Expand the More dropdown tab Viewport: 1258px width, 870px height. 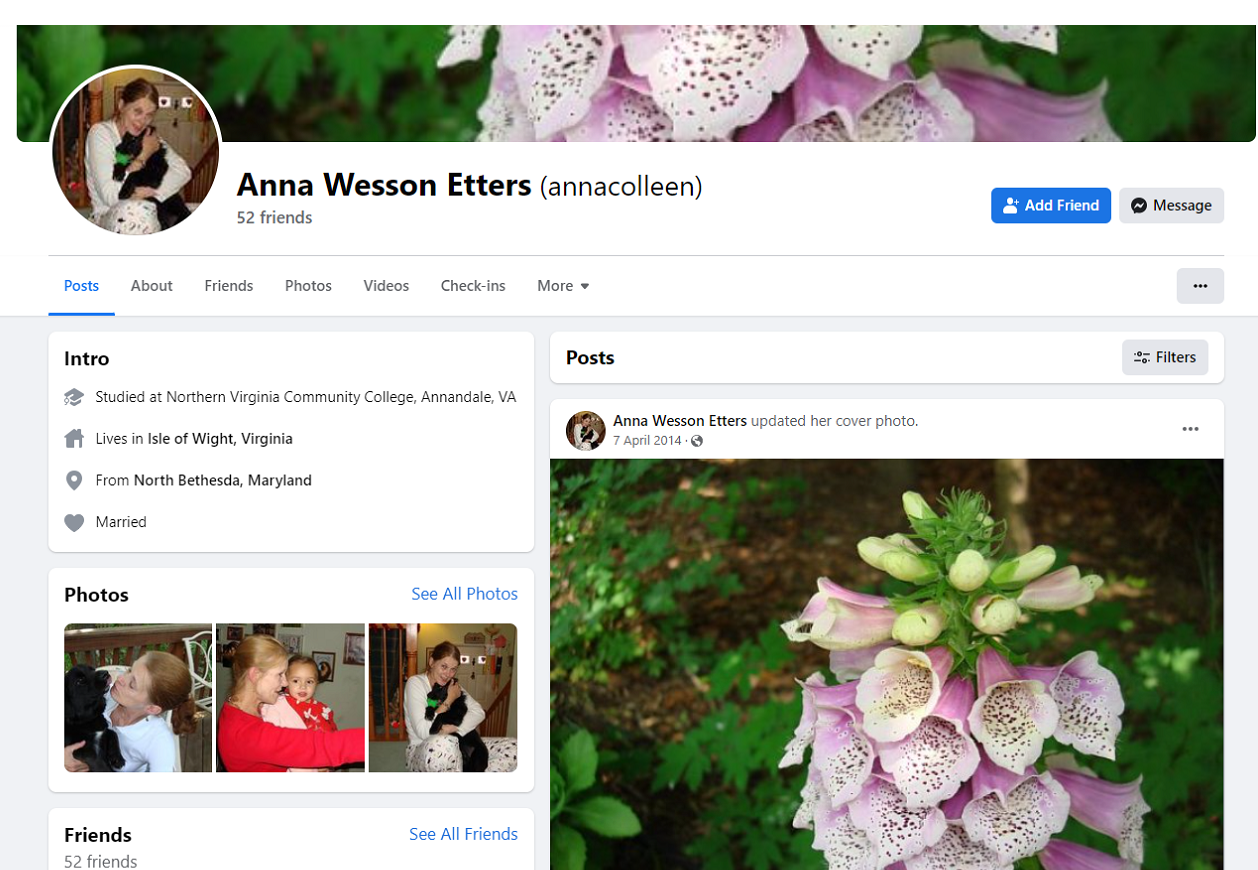tap(563, 286)
